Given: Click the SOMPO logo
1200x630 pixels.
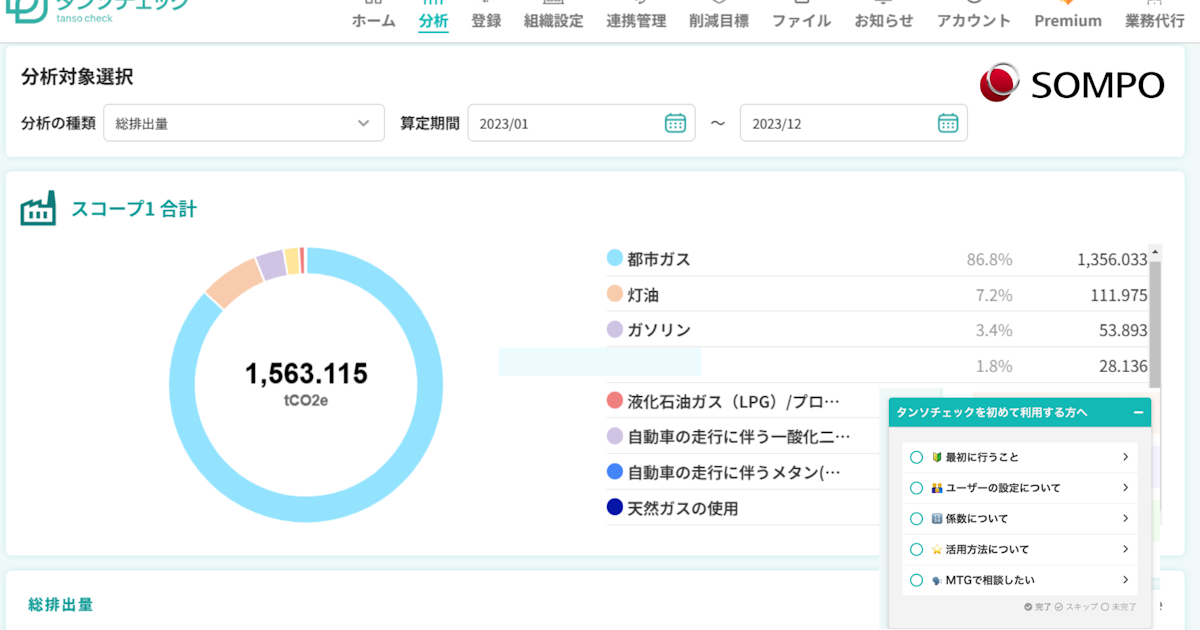Looking at the screenshot, I should click(1072, 84).
